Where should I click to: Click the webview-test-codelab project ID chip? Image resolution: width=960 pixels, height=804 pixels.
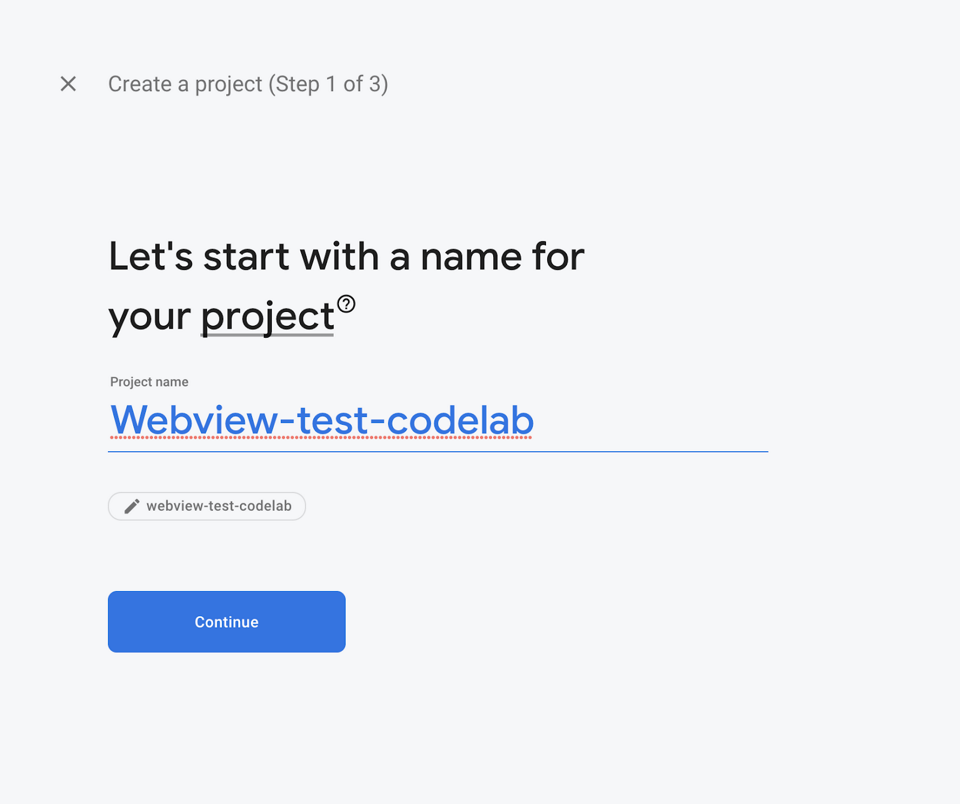(x=207, y=506)
